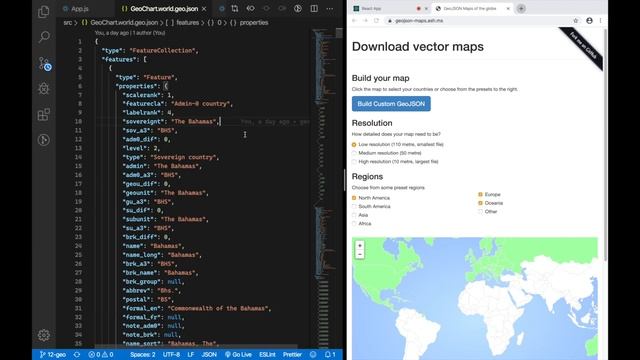
Task: Open the browser three-dot menu
Action: click(600, 20)
